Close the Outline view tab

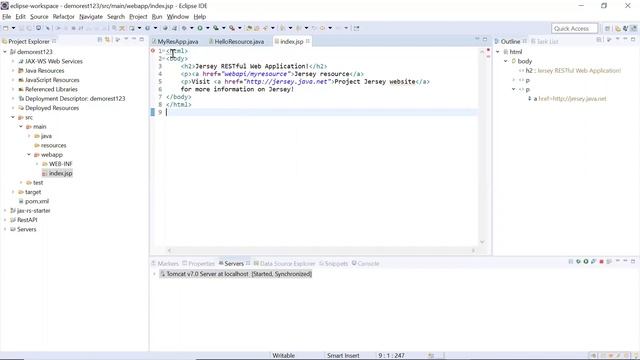coord(524,41)
